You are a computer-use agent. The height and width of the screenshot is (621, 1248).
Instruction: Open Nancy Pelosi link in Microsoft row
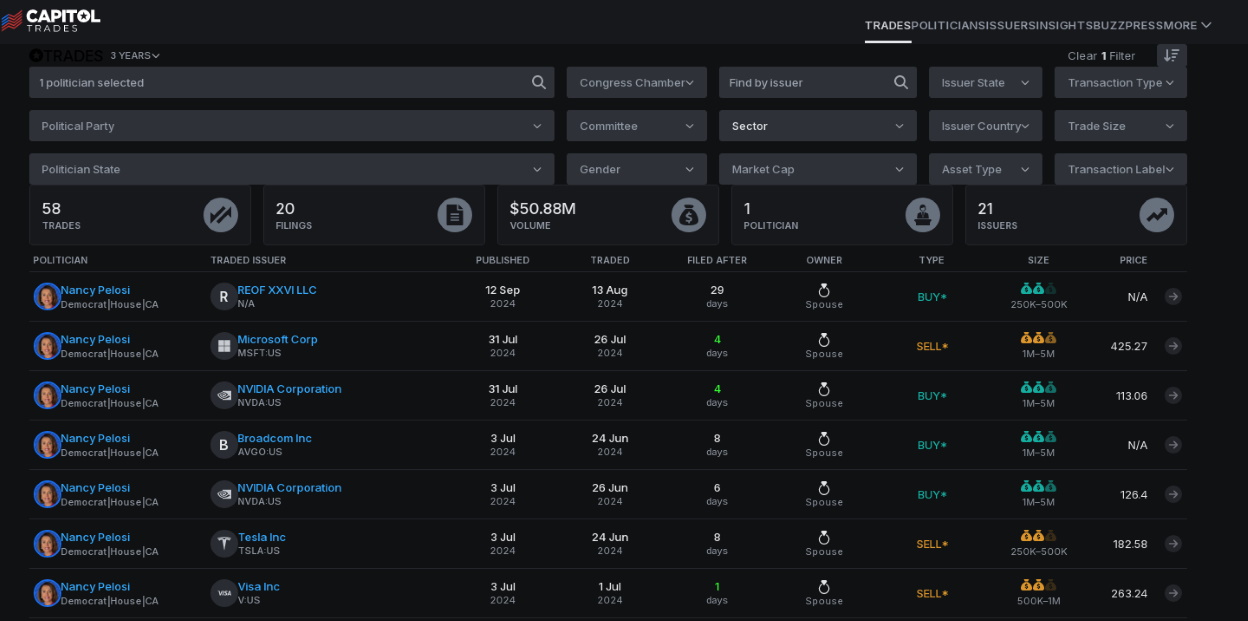(95, 339)
